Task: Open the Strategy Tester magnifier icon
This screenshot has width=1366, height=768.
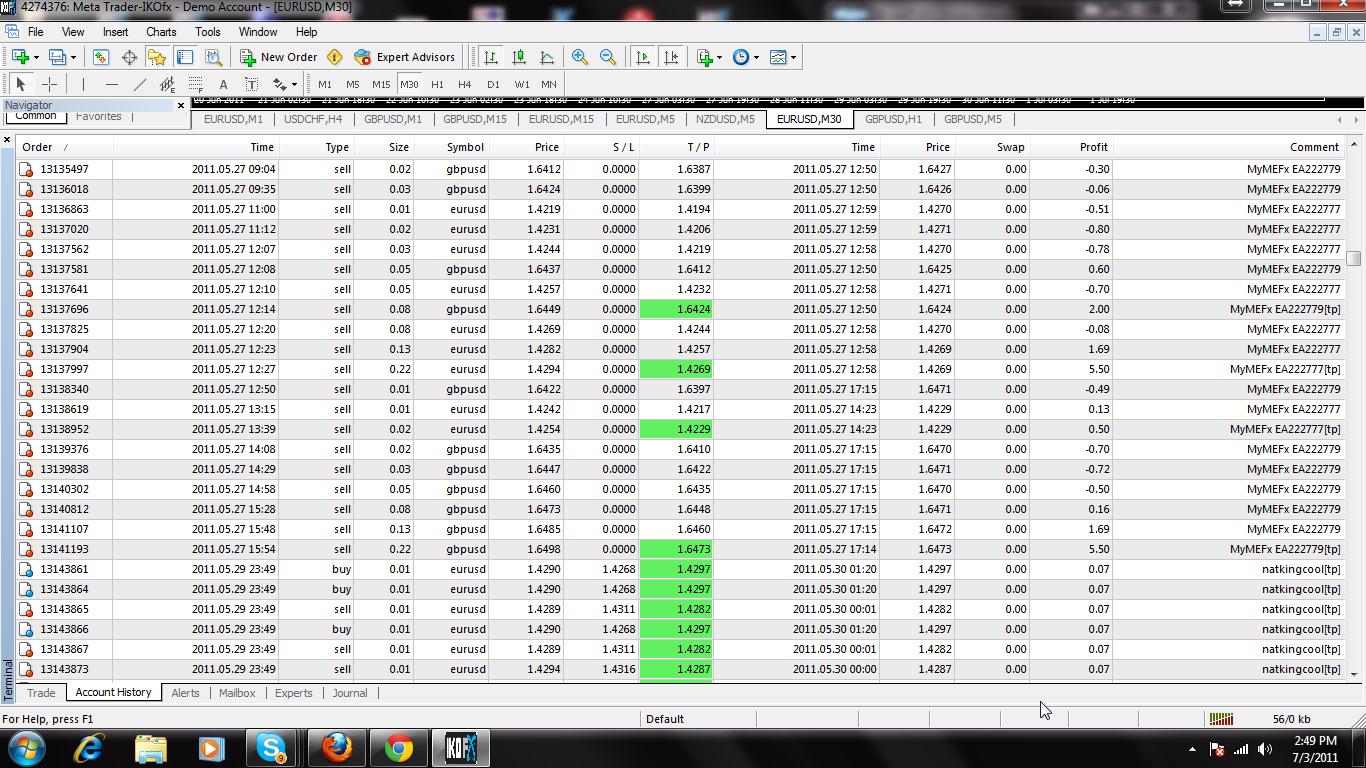Action: [x=213, y=57]
